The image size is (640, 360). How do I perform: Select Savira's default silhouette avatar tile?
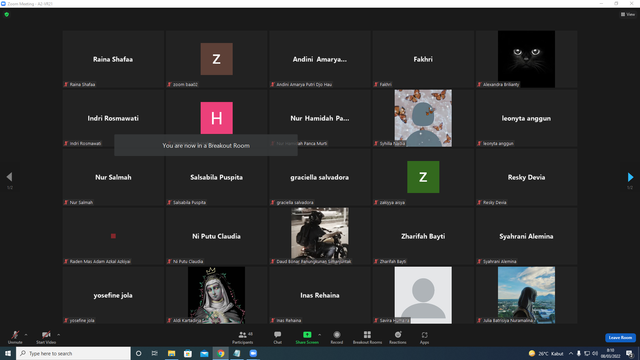pos(423,295)
